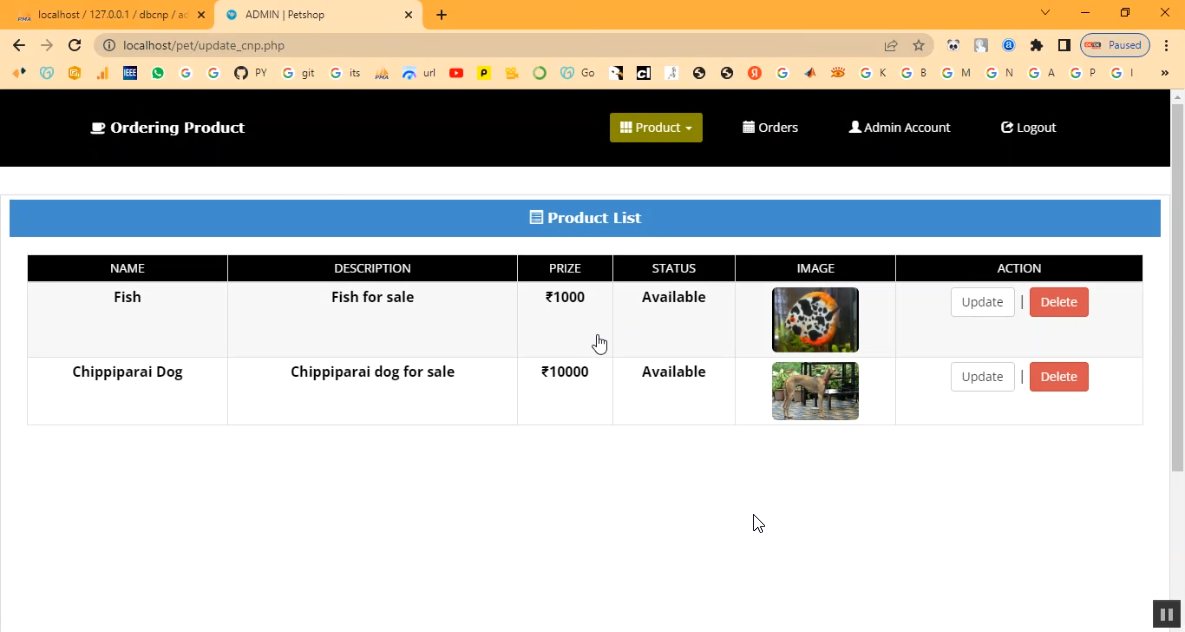Open the MATLAB bookmark icon
This screenshot has width=1185, height=632.
tap(810, 73)
